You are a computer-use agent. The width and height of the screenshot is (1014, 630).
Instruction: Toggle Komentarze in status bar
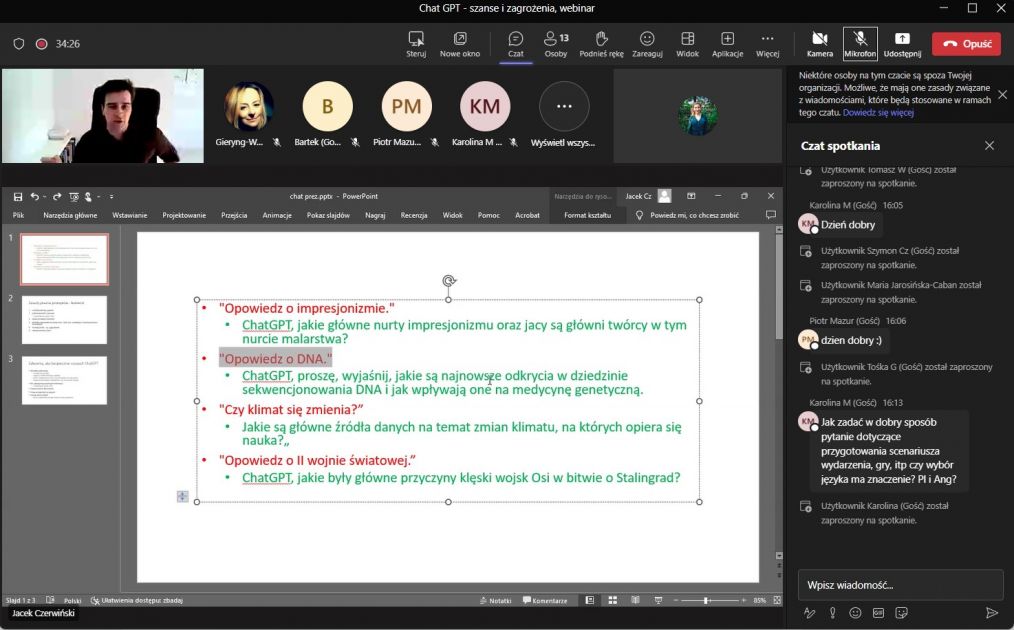545,600
